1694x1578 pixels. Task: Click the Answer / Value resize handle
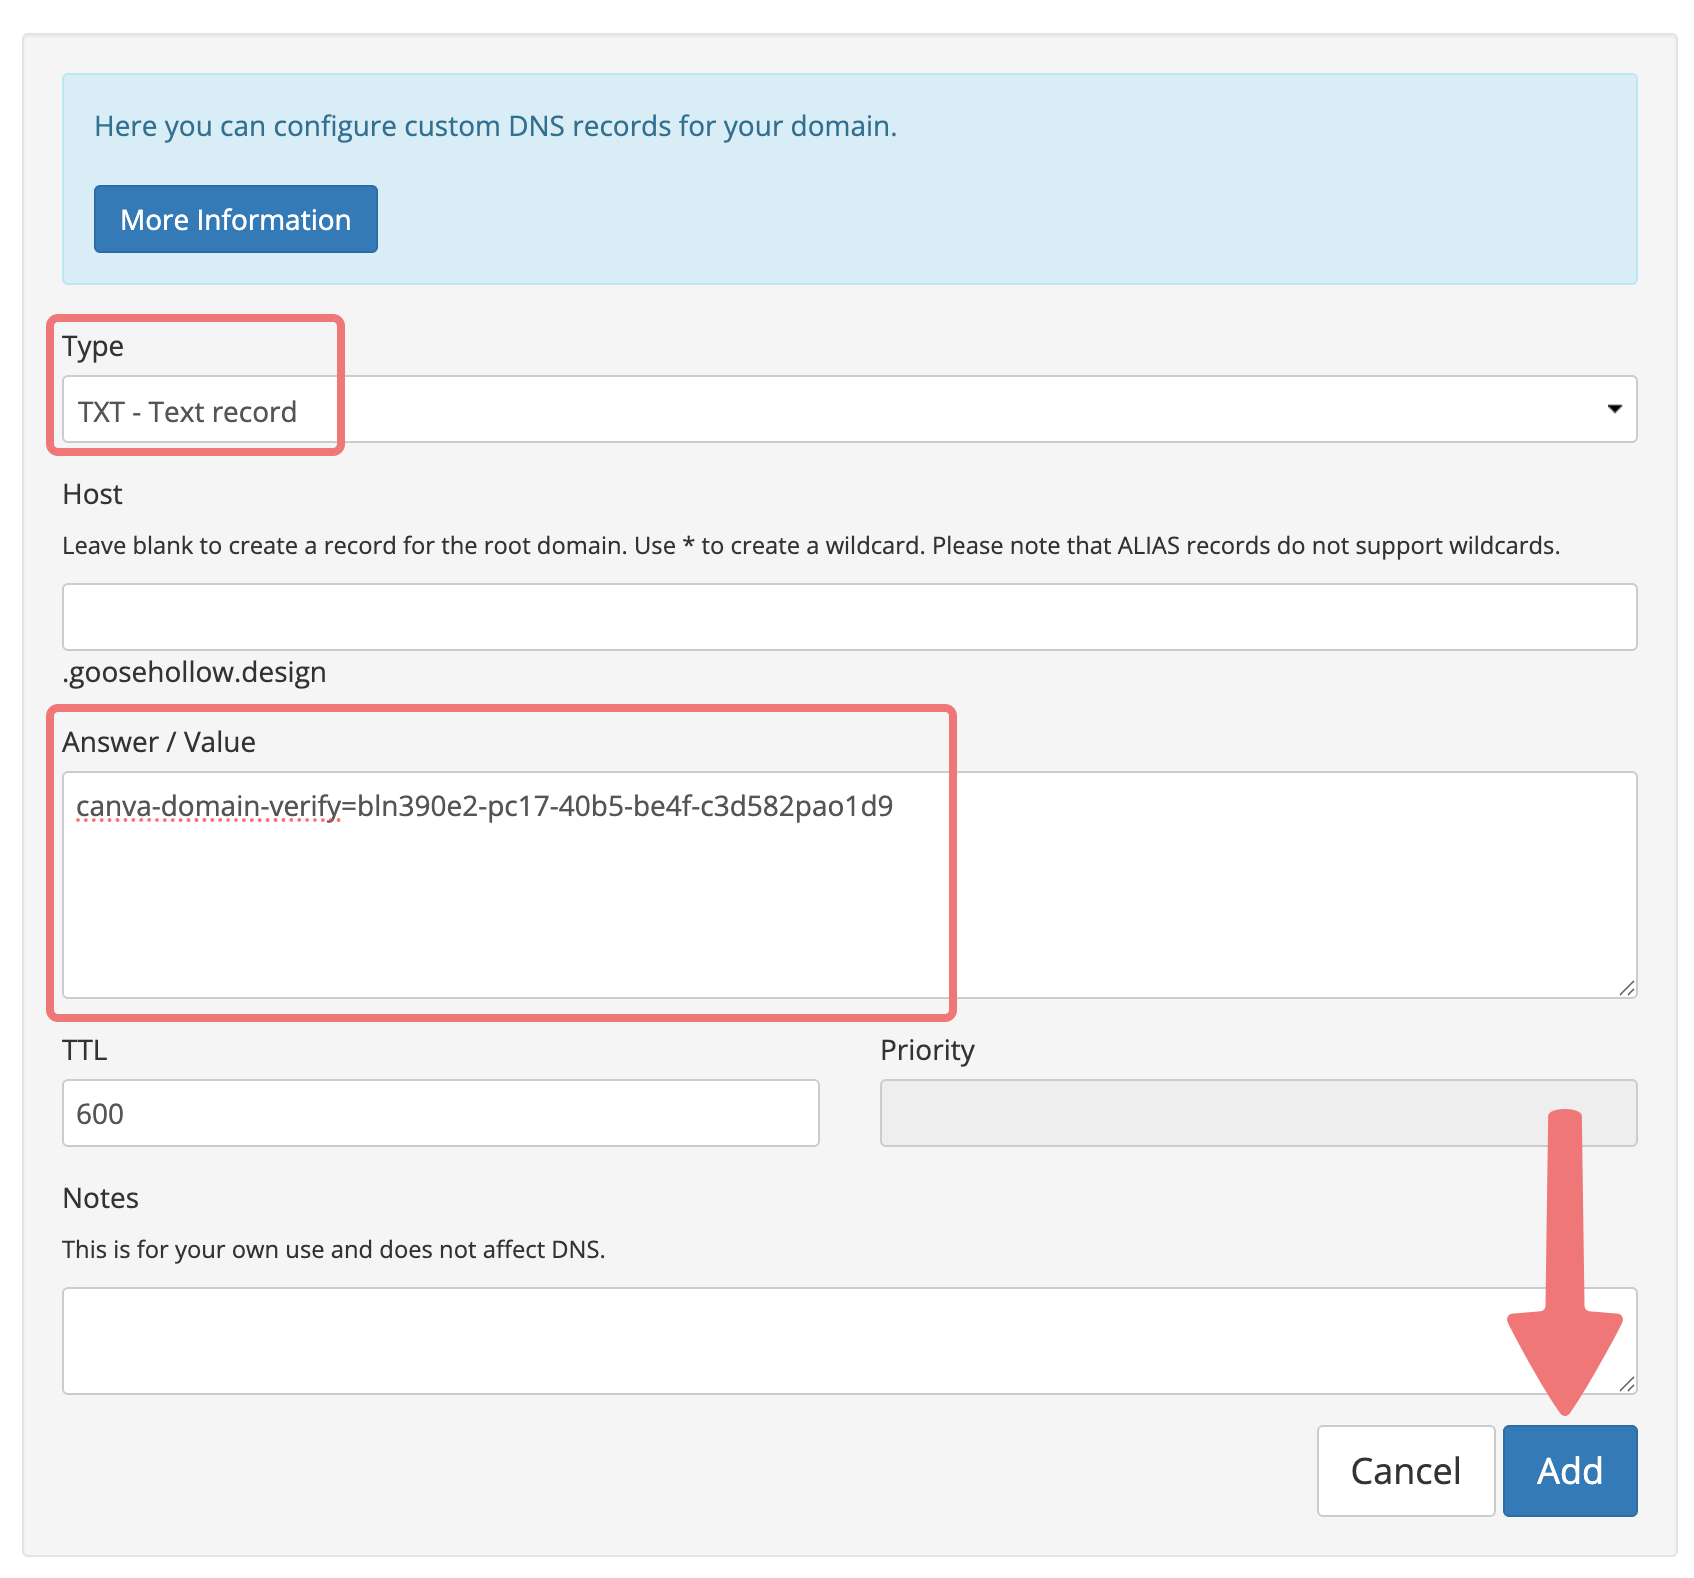[1627, 988]
